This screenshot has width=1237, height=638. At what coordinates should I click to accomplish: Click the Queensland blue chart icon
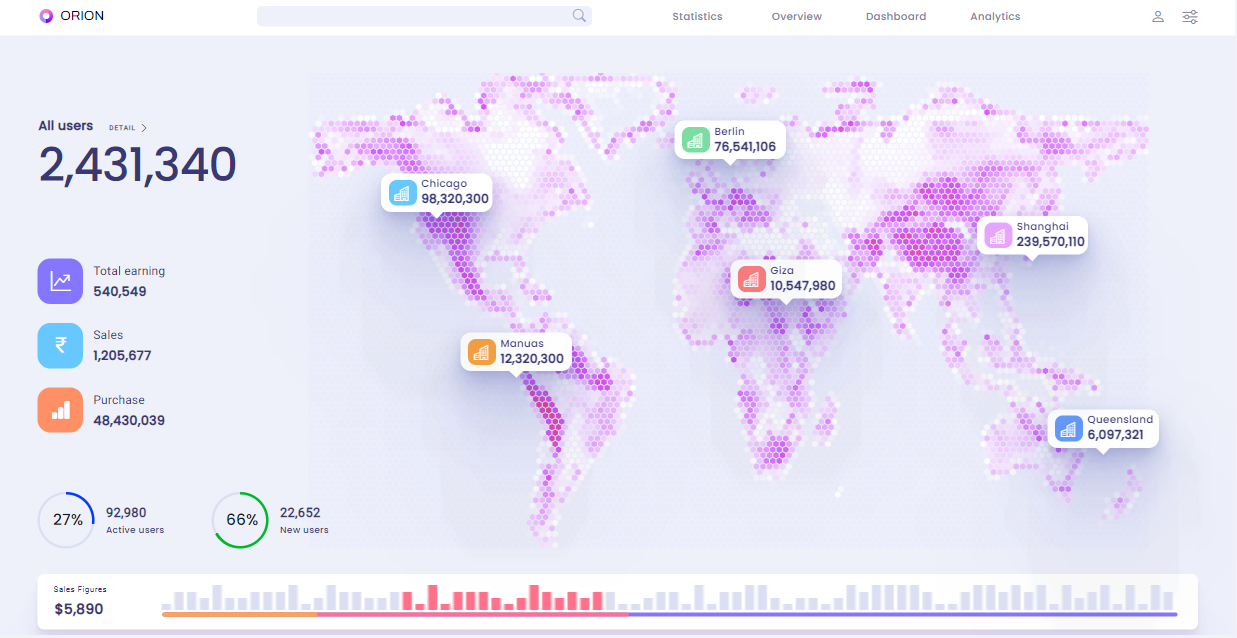tap(1068, 428)
